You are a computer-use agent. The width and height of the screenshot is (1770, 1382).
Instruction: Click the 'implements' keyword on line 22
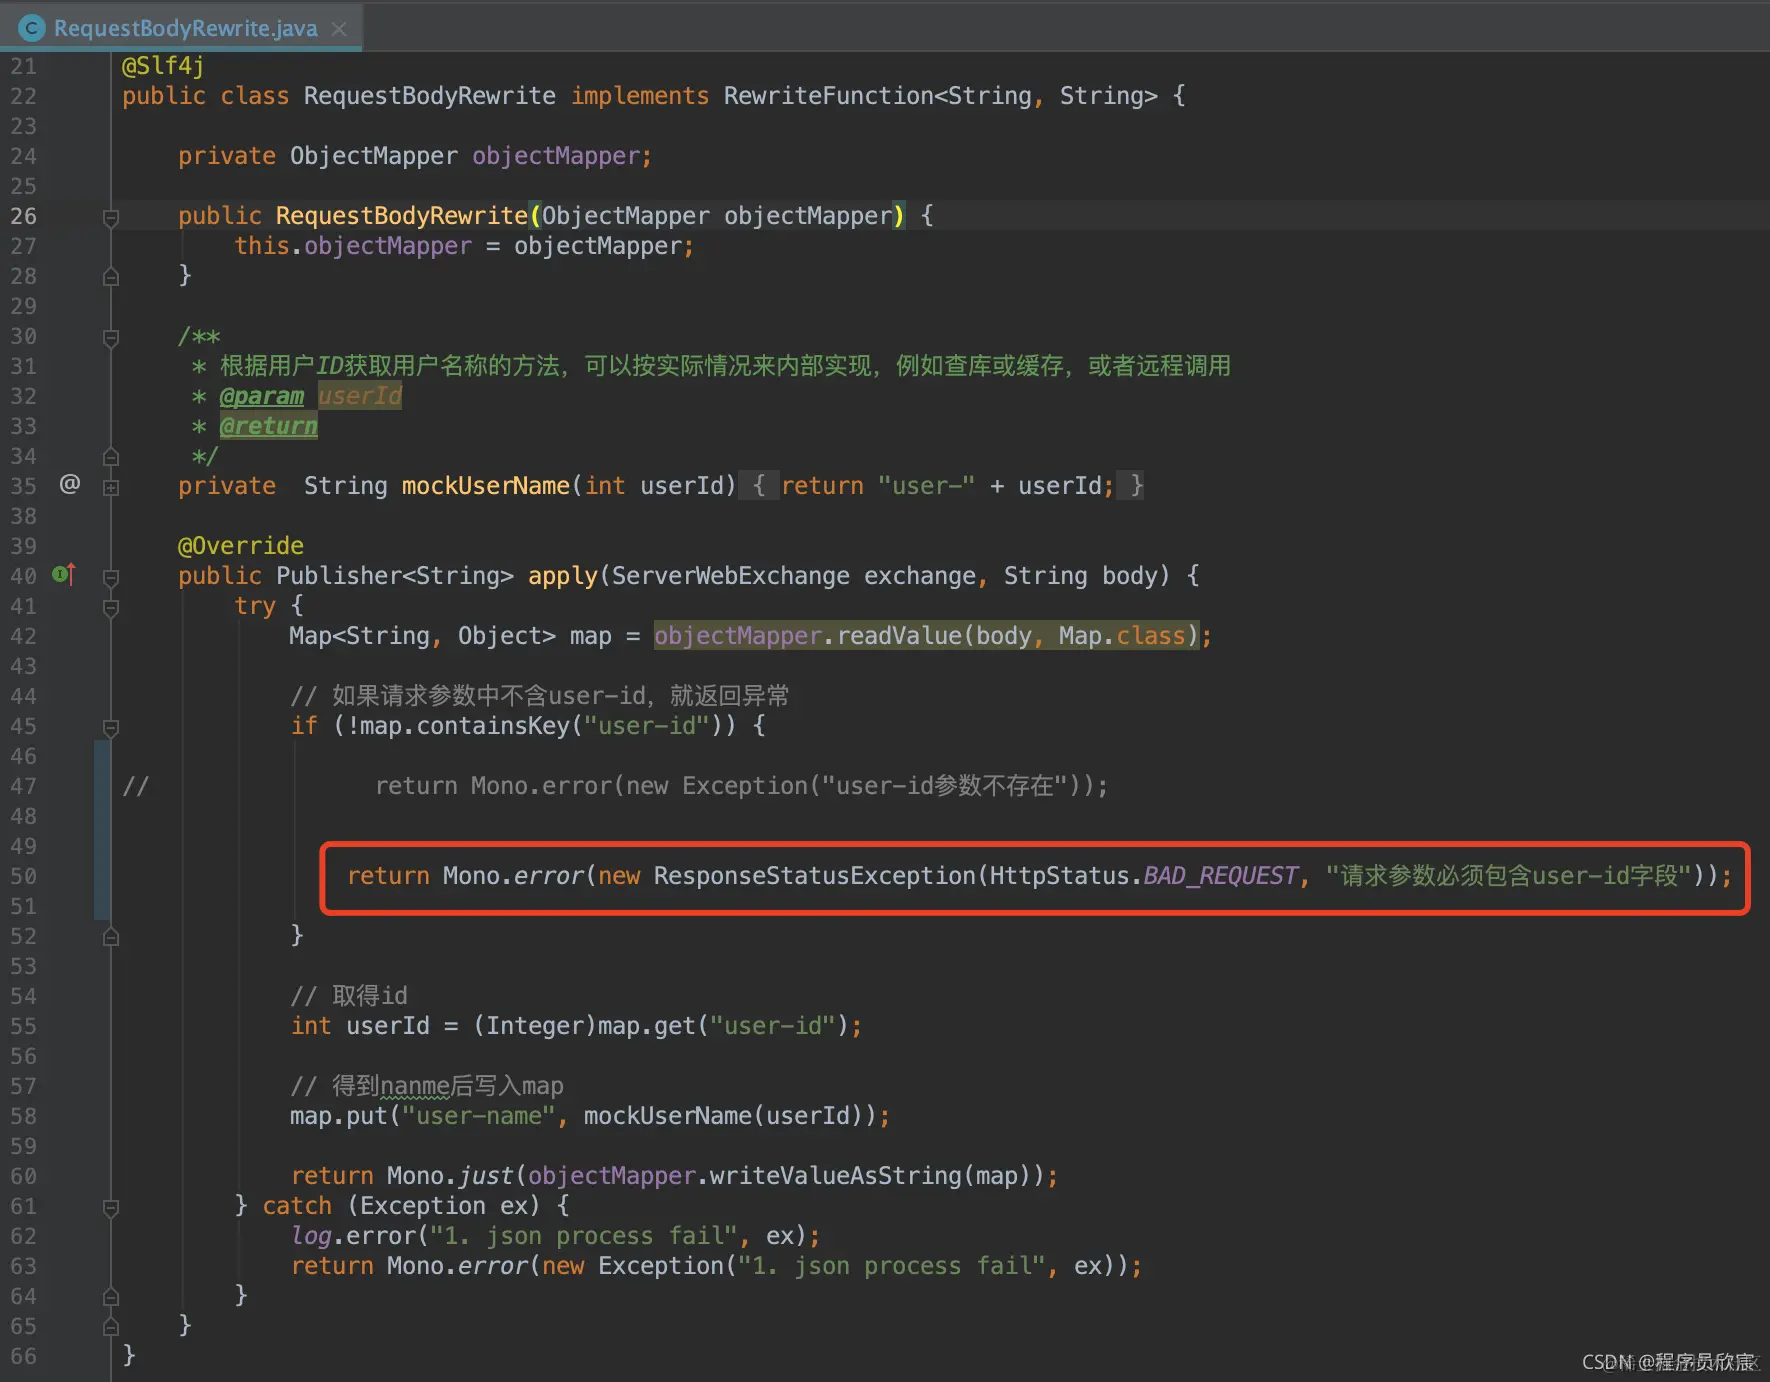pos(640,96)
